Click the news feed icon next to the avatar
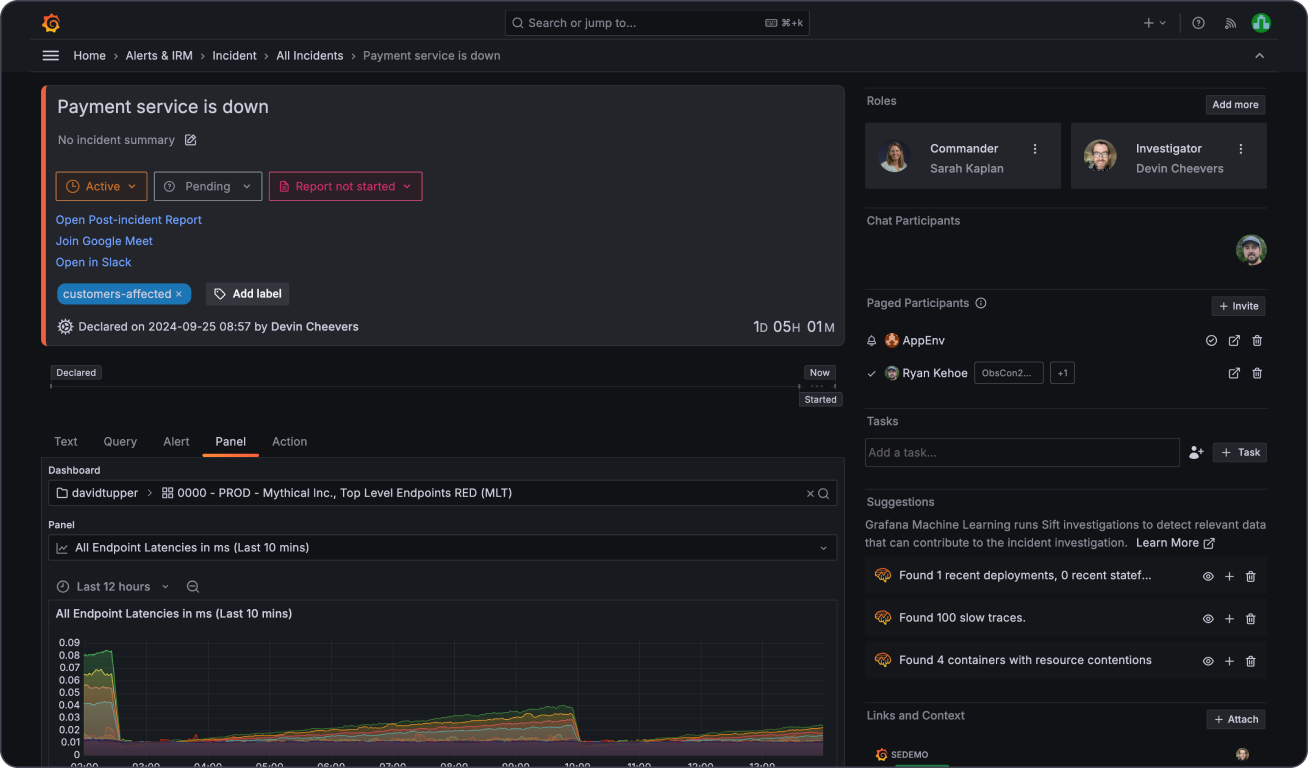The image size is (1308, 768). pyautogui.click(x=1230, y=22)
